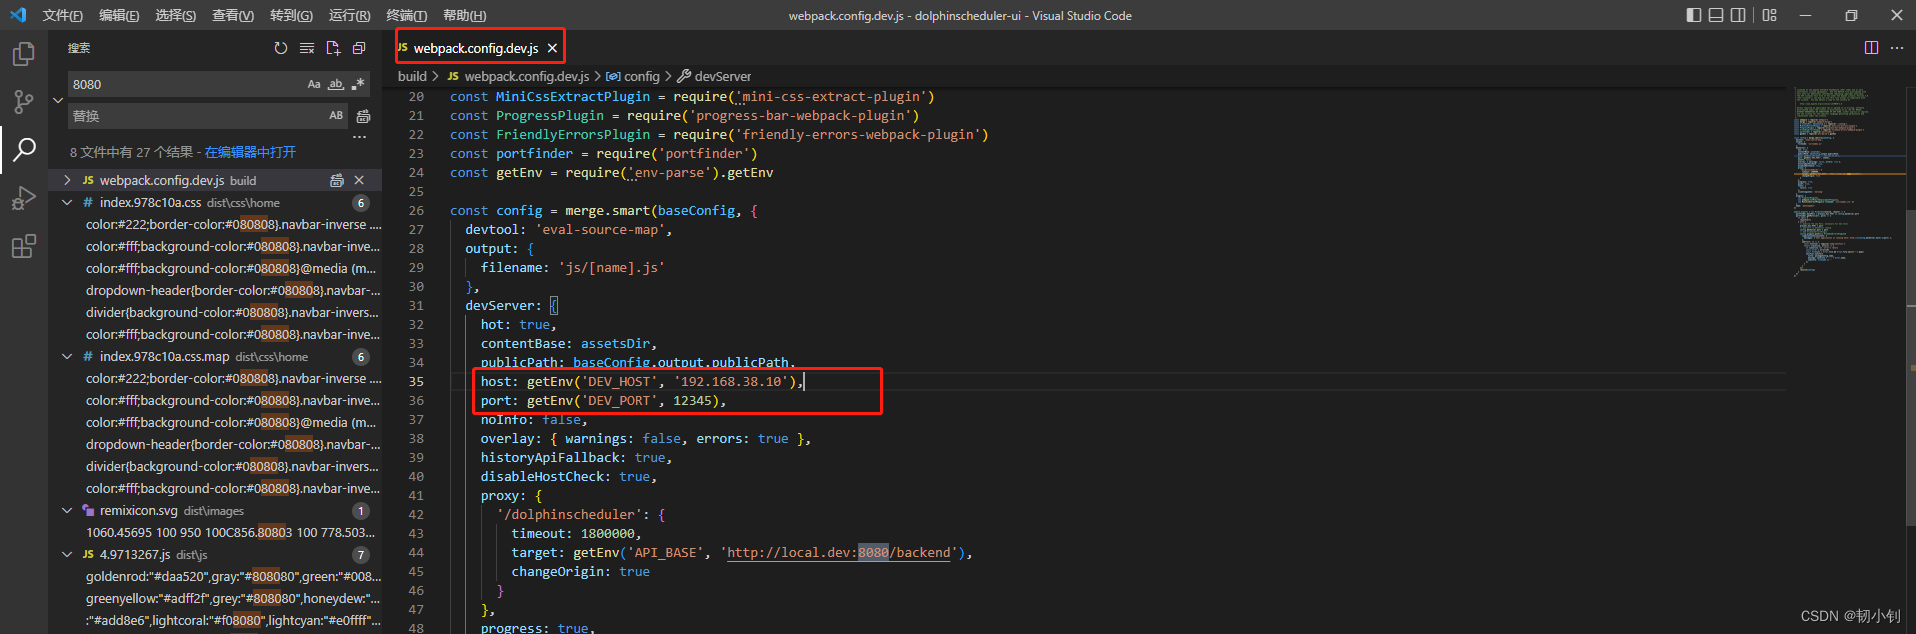Image resolution: width=1916 pixels, height=634 pixels.
Task: Open the 编辑(E) menu
Action: [119, 15]
